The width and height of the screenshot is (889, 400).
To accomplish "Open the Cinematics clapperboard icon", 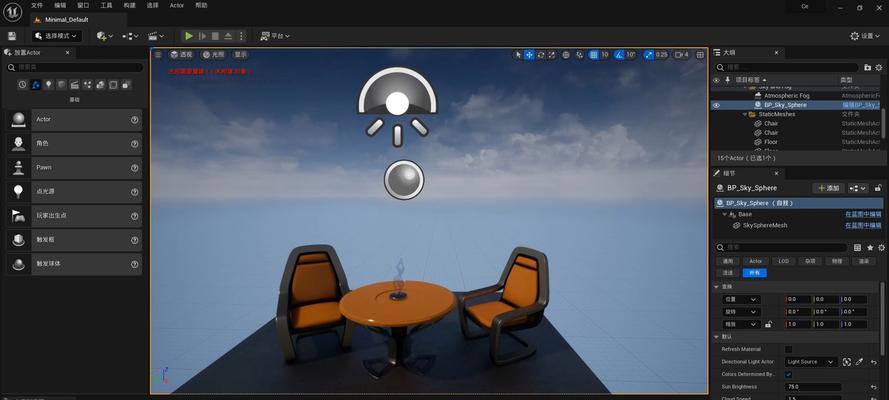I will (x=155, y=36).
